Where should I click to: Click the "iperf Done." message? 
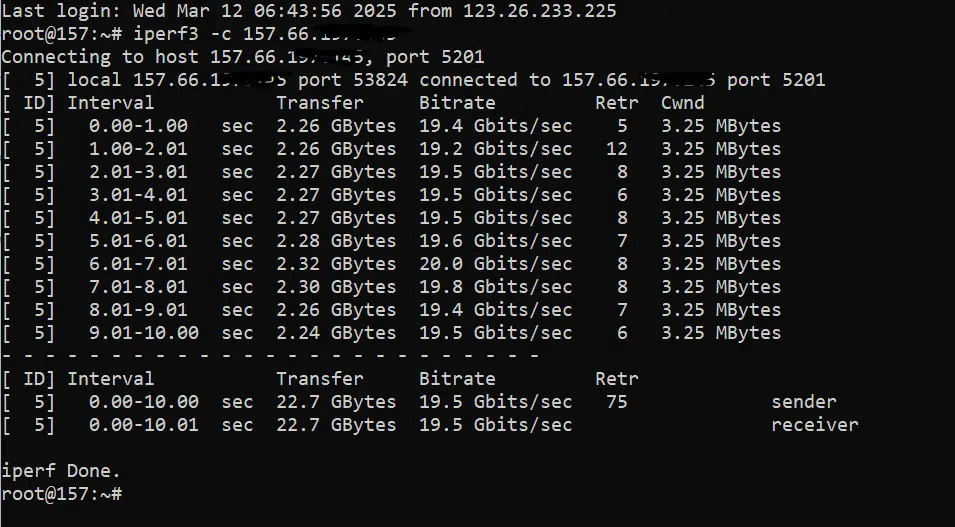61,471
